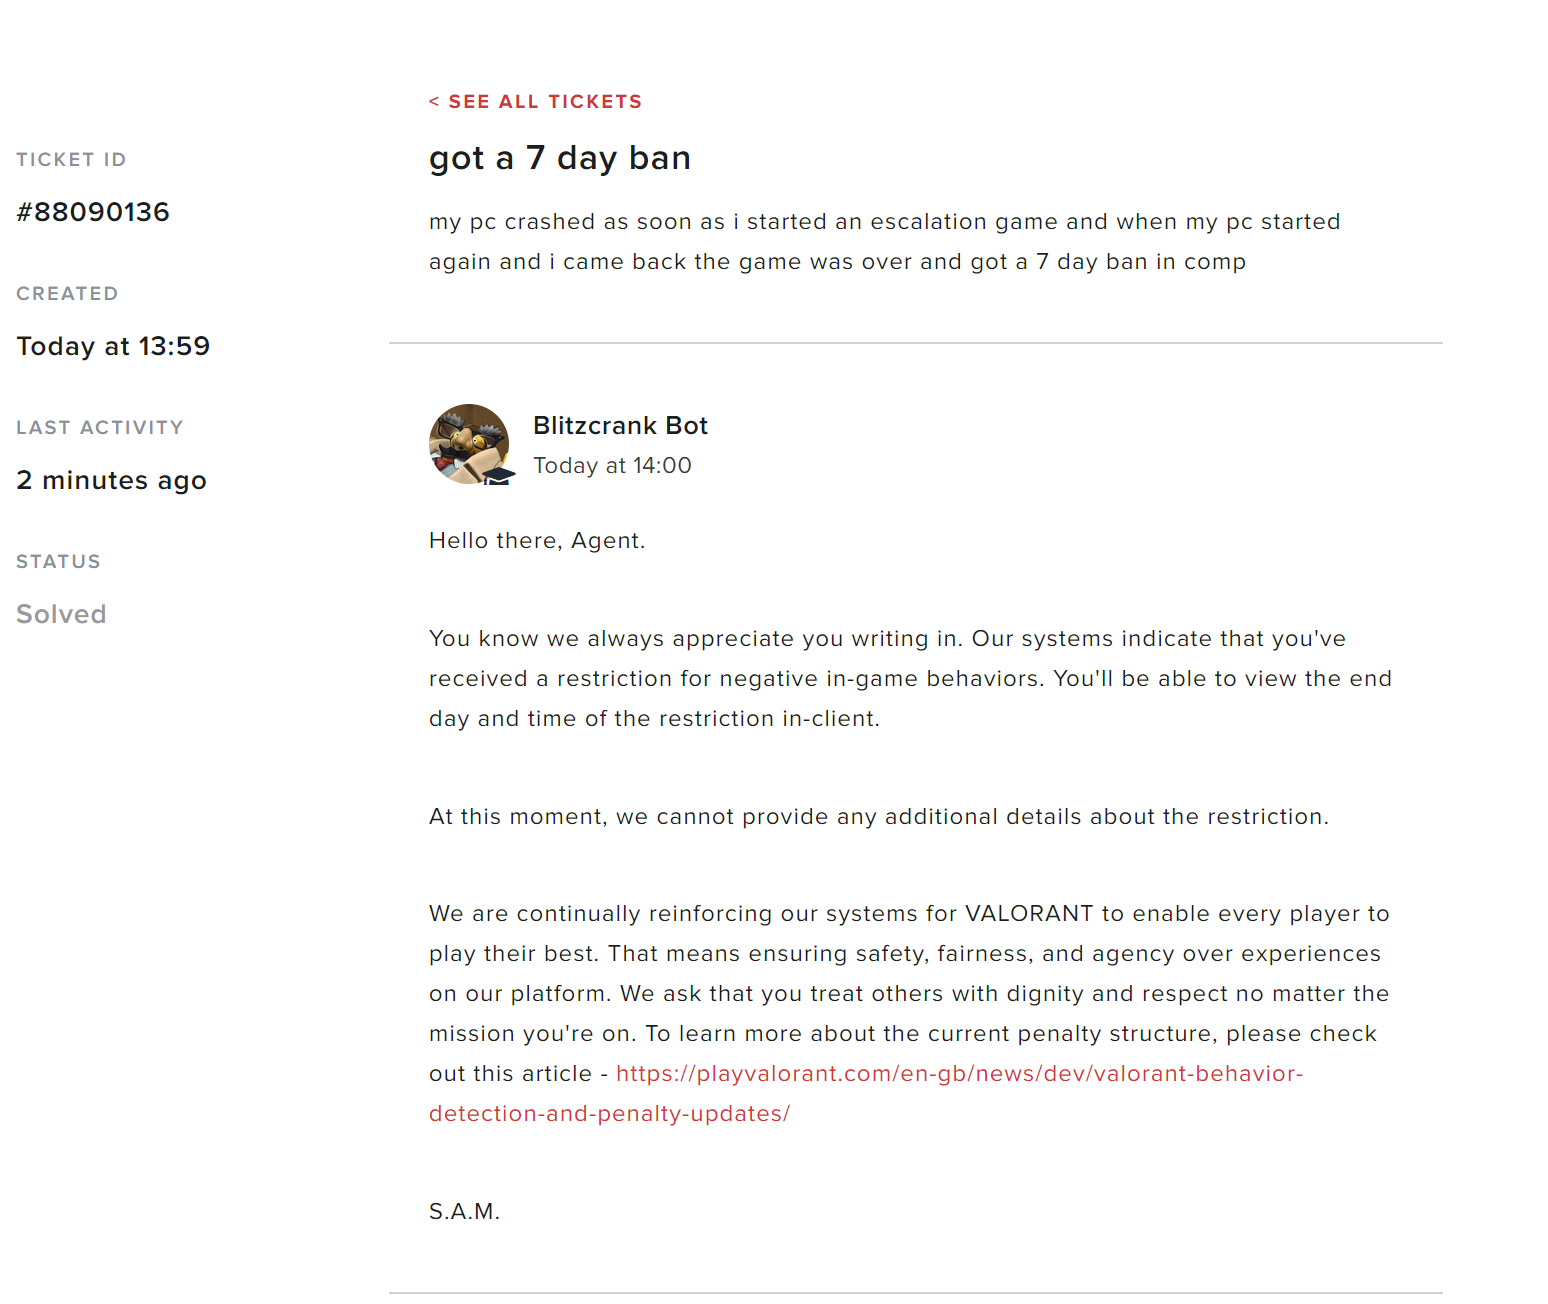Viewport: 1548px width, 1304px height.
Task: Click the "Hello there, Agent." greeting
Action: (x=537, y=541)
